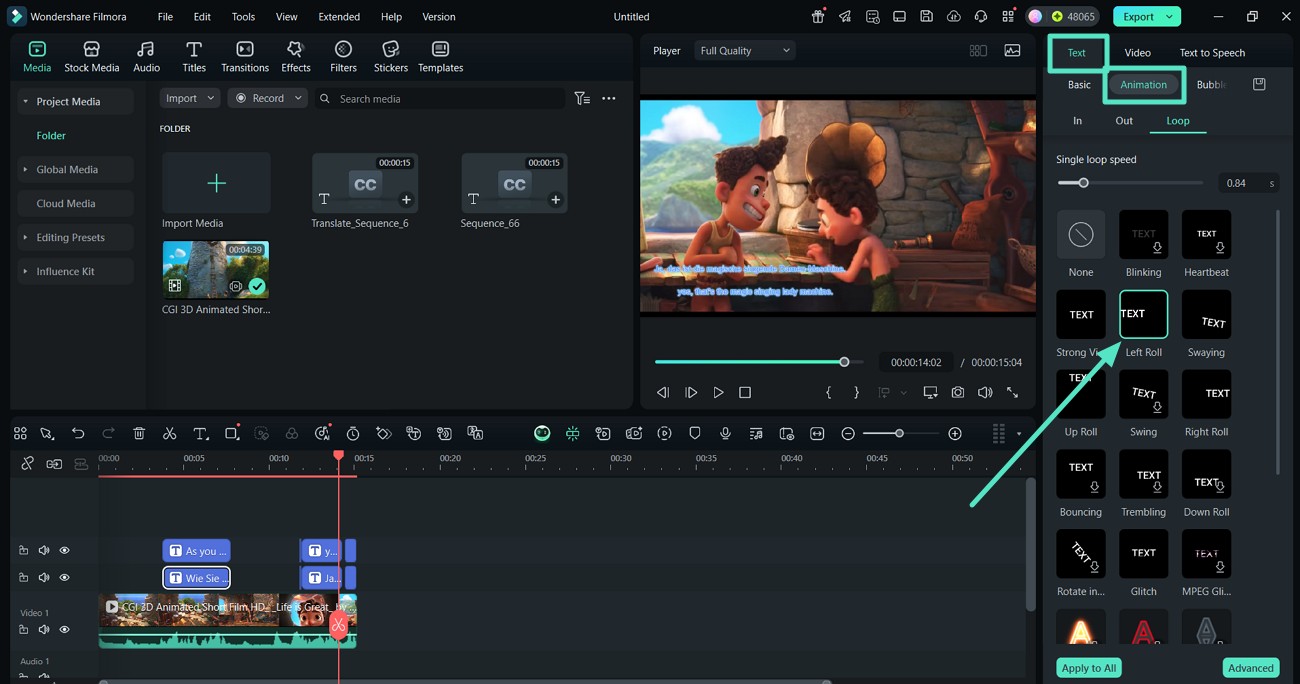Image resolution: width=1300 pixels, height=684 pixels.
Task: Click the stats graph icon above the preview
Action: 1012,50
